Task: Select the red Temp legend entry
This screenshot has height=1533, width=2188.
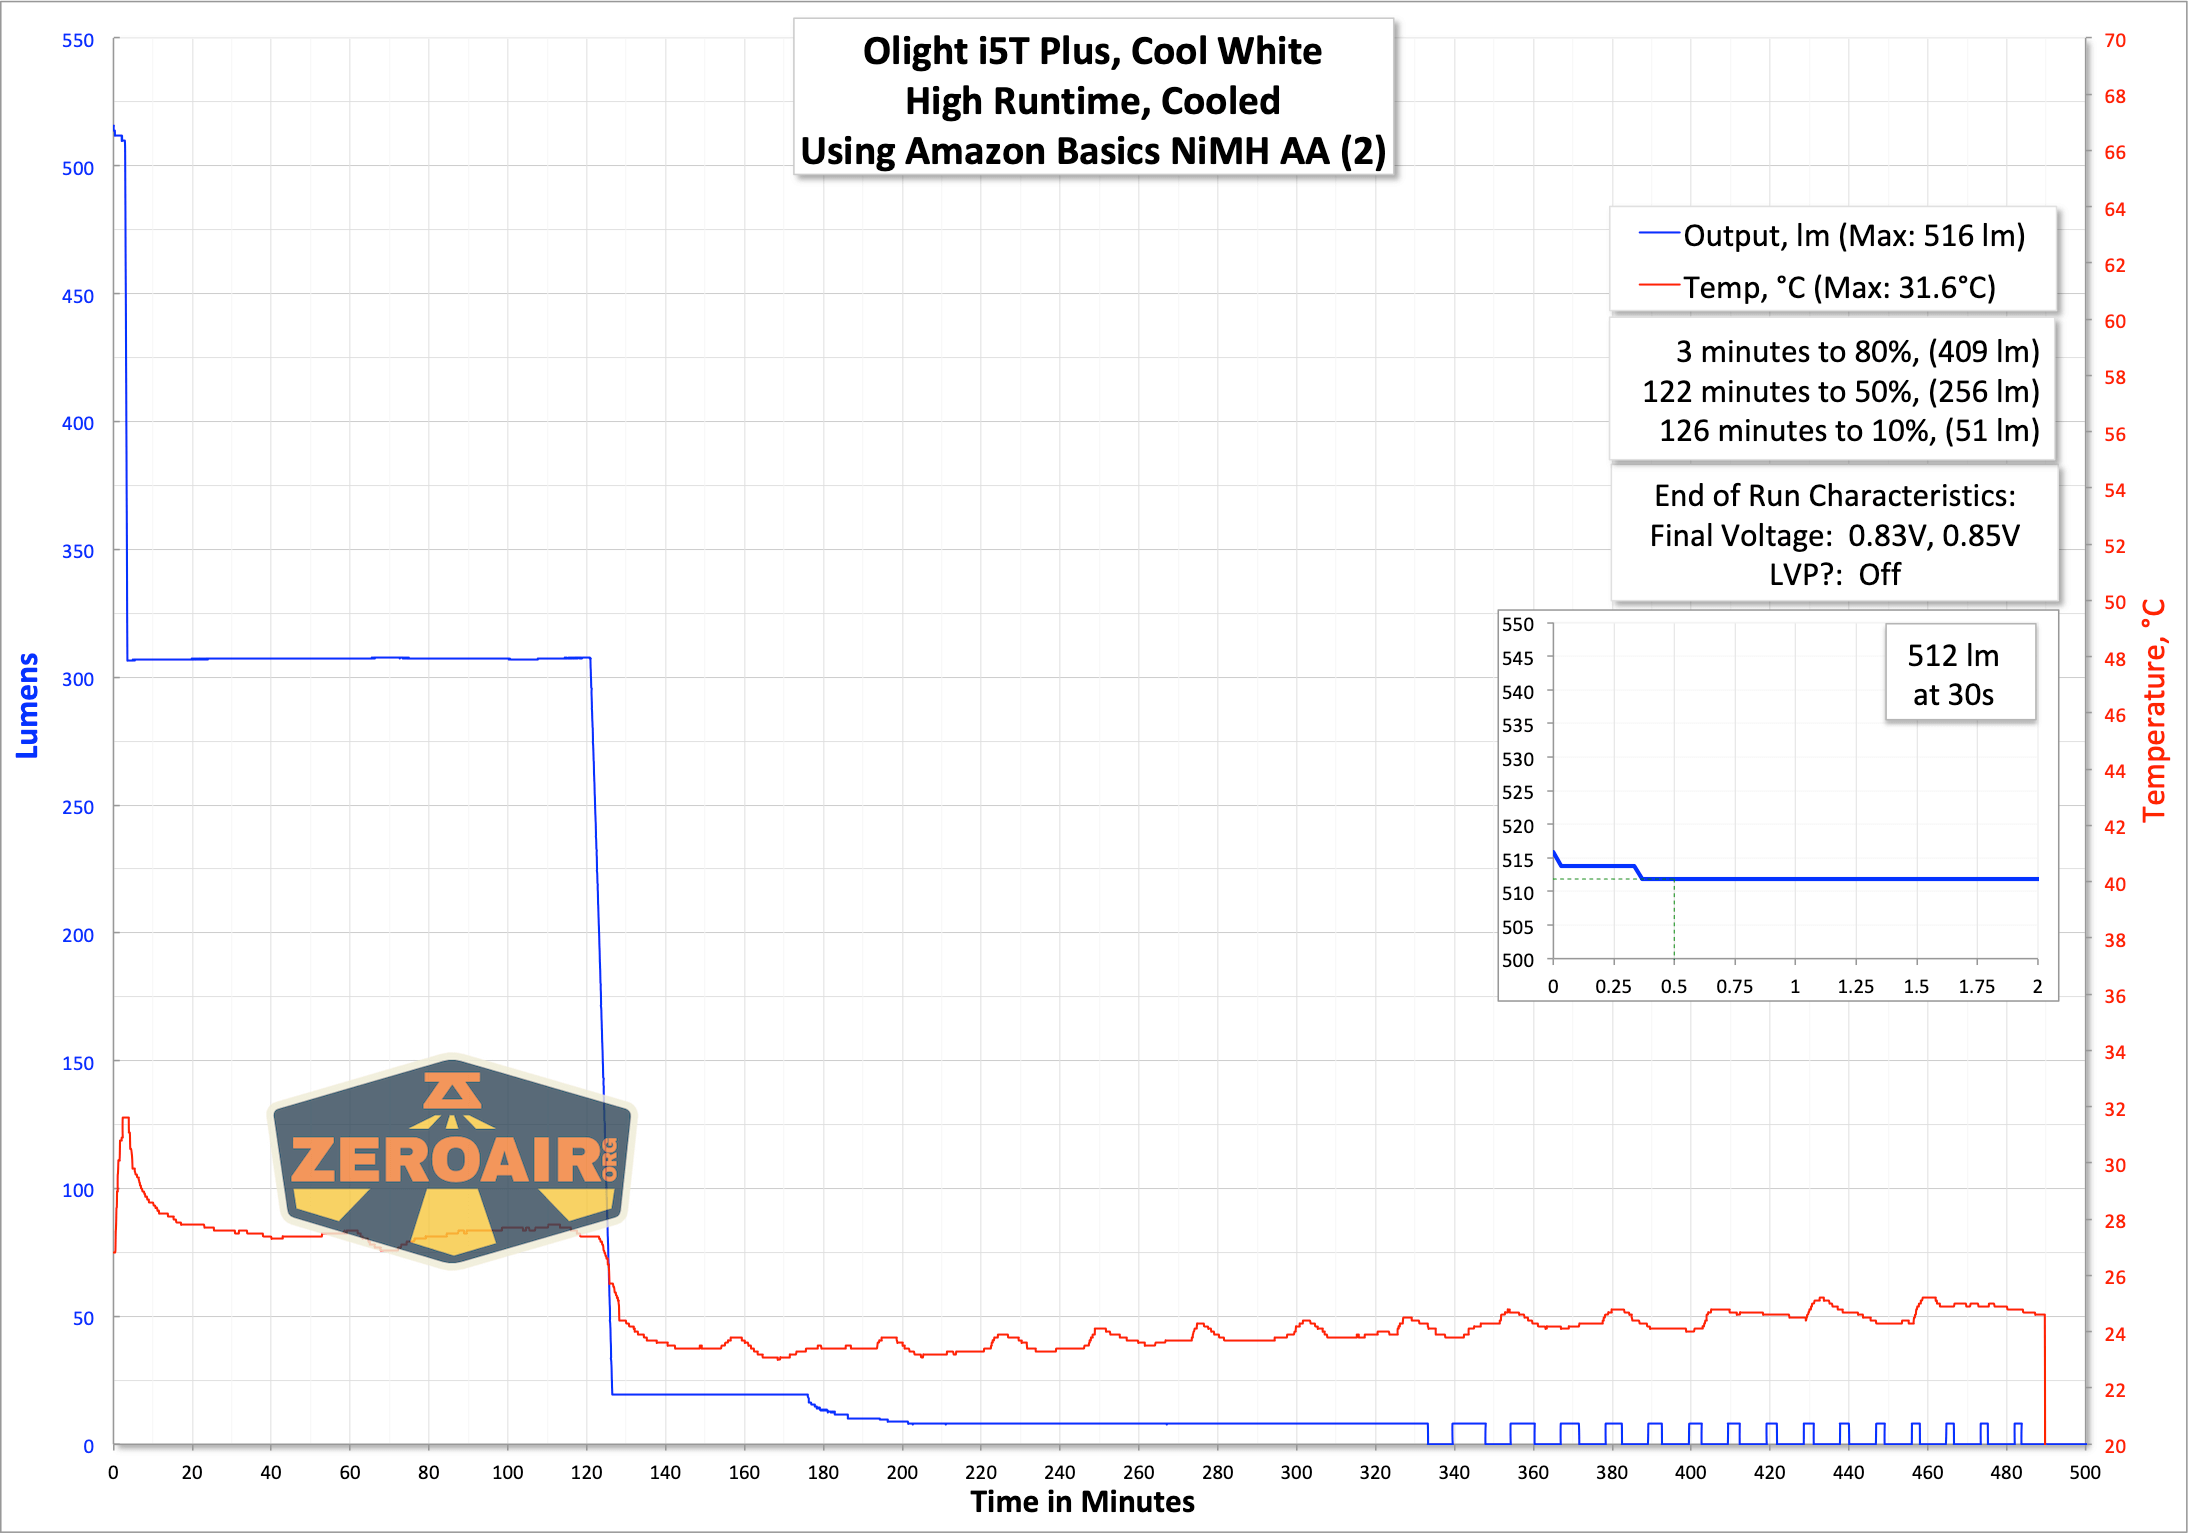Action: tap(1817, 288)
